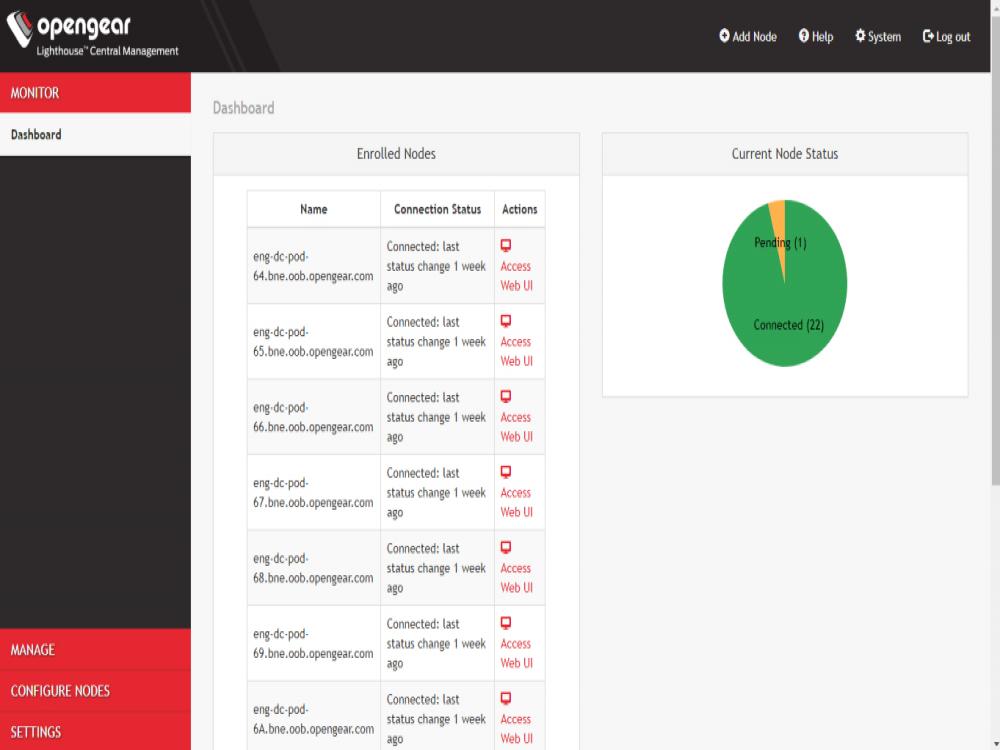Open the System menu text
This screenshot has width=1000, height=750.
coord(884,37)
